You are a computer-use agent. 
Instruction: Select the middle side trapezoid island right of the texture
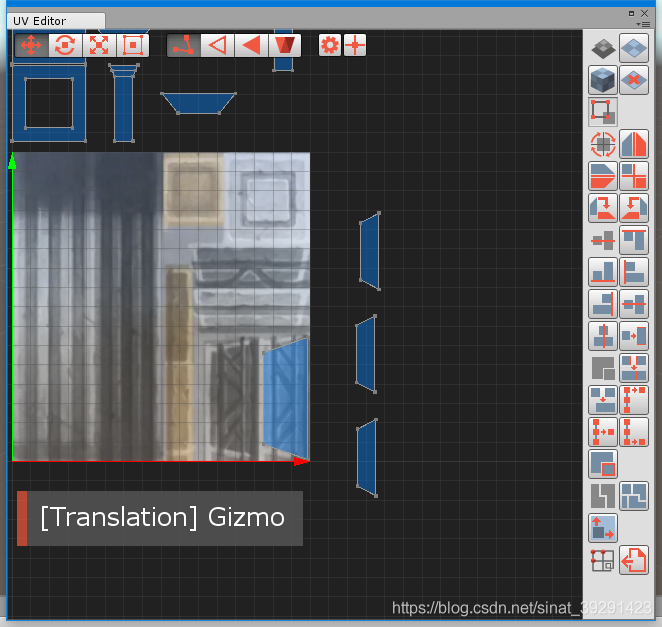pyautogui.click(x=366, y=354)
